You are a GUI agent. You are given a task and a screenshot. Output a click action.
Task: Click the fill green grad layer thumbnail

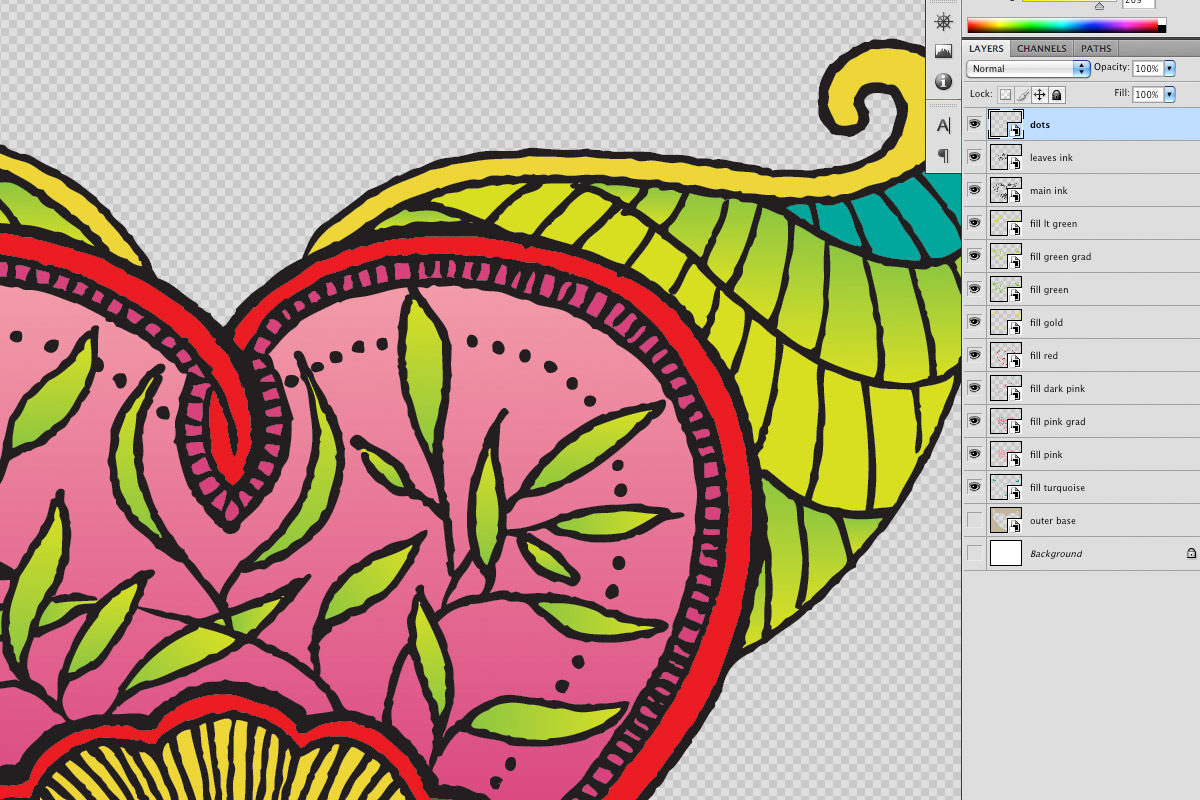1005,256
